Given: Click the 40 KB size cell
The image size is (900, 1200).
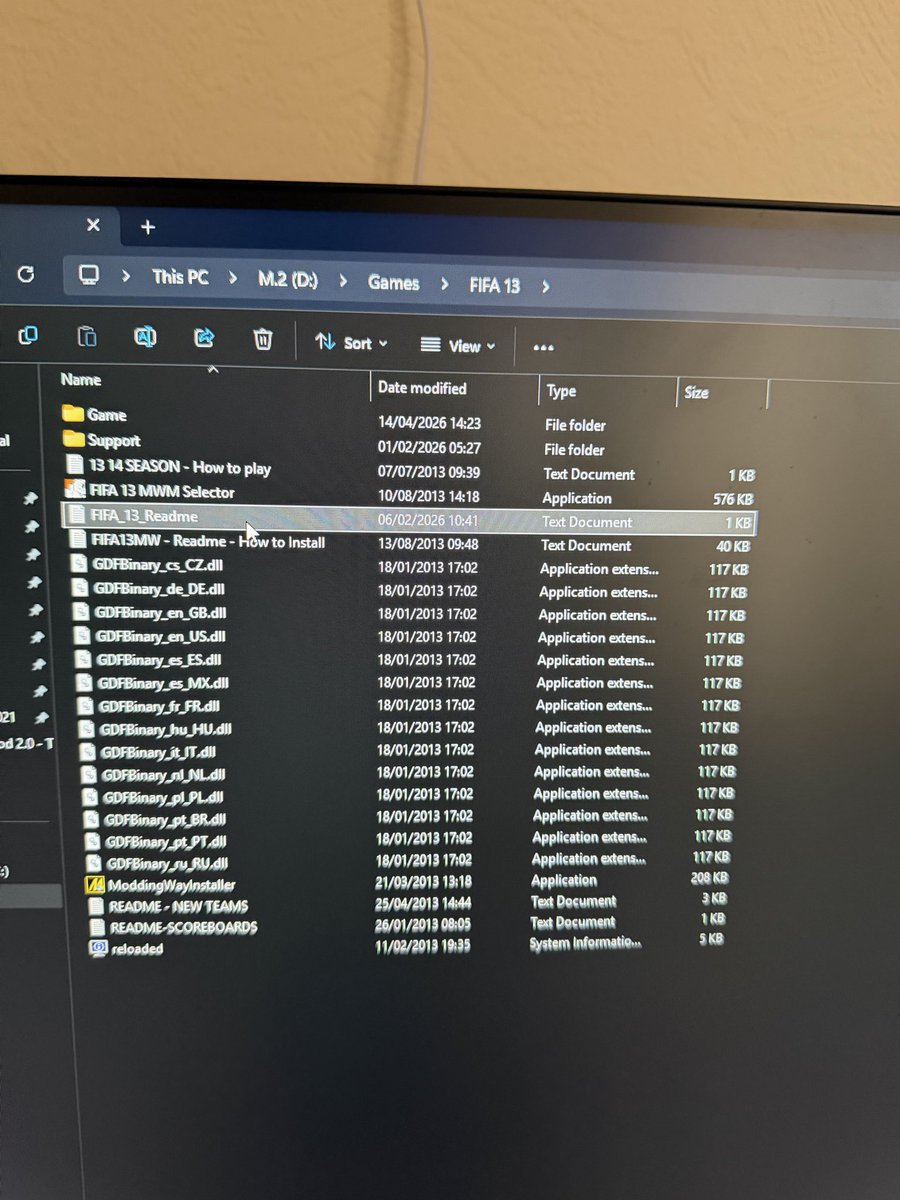Looking at the screenshot, I should 731,546.
